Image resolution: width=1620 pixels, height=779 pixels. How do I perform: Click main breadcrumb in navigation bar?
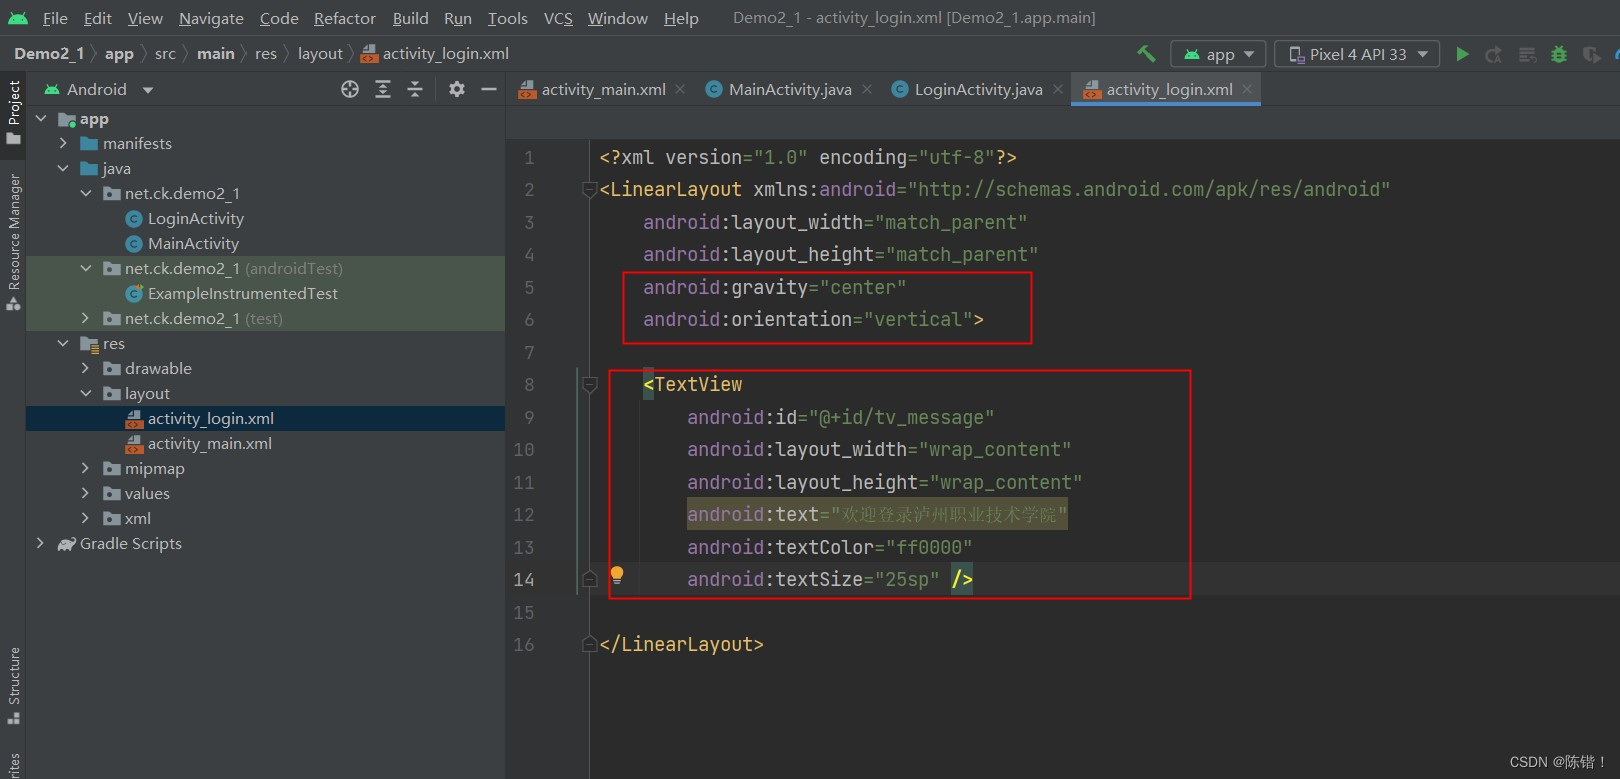tap(215, 54)
